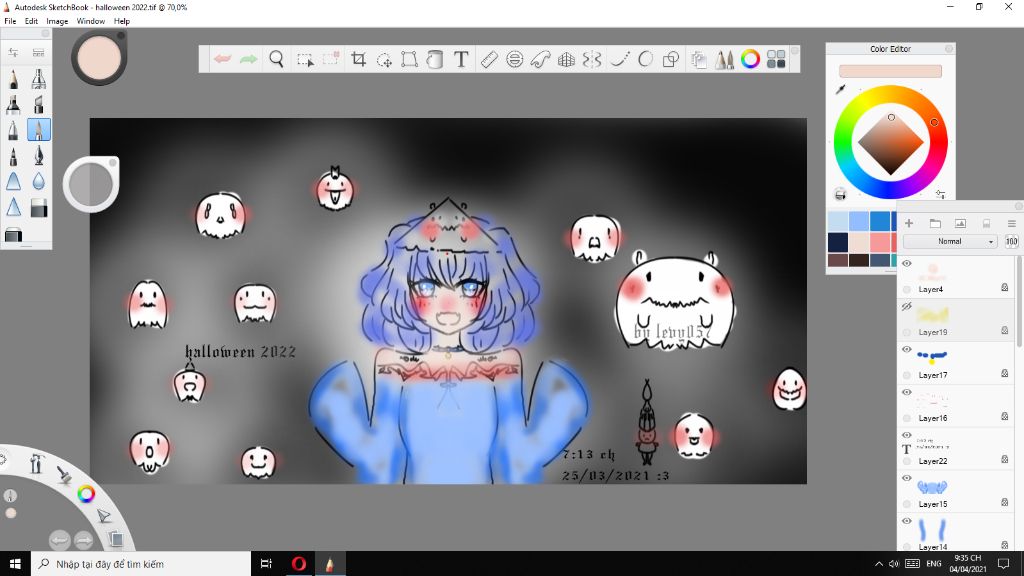The width and height of the screenshot is (1024, 576).
Task: Click the taskbar search box
Action: [x=140, y=564]
